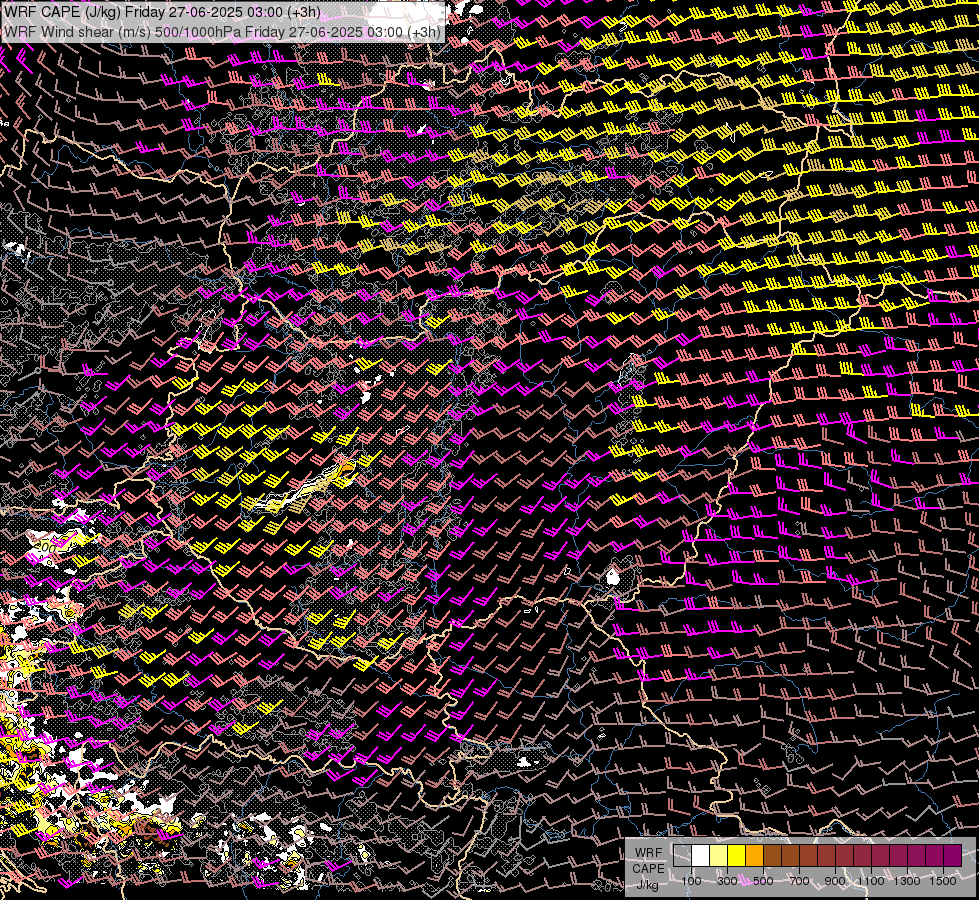Click the legend value 900
The height and width of the screenshot is (900, 979).
click(835, 881)
